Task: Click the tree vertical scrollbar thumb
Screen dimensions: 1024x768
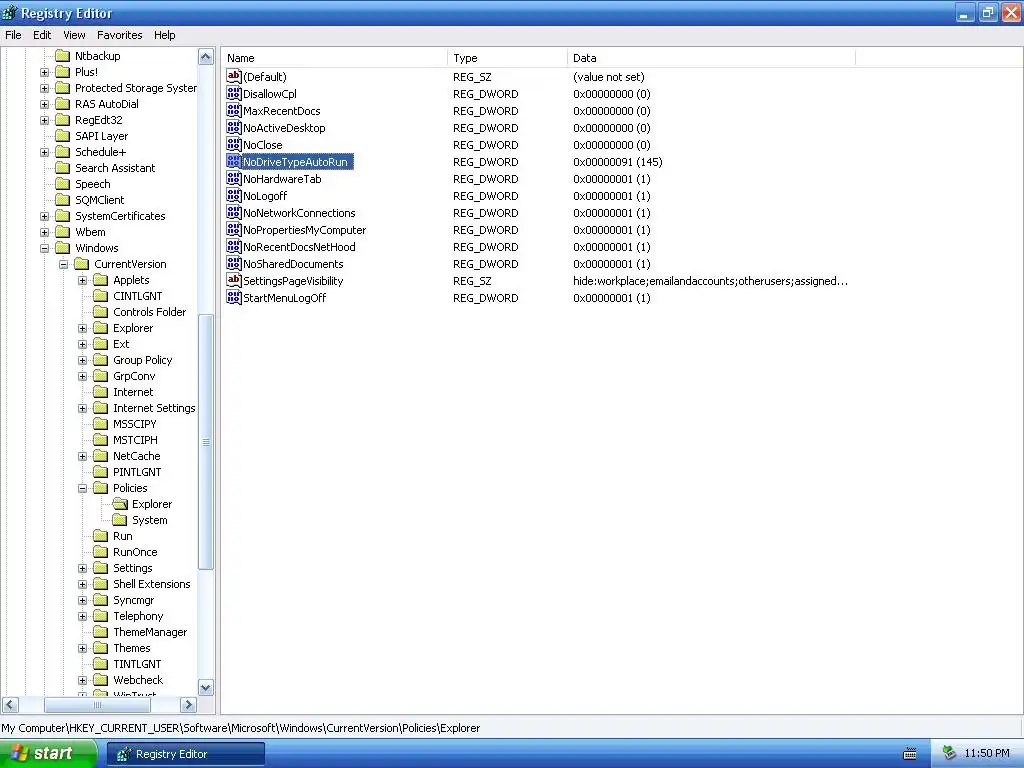Action: coord(206,442)
